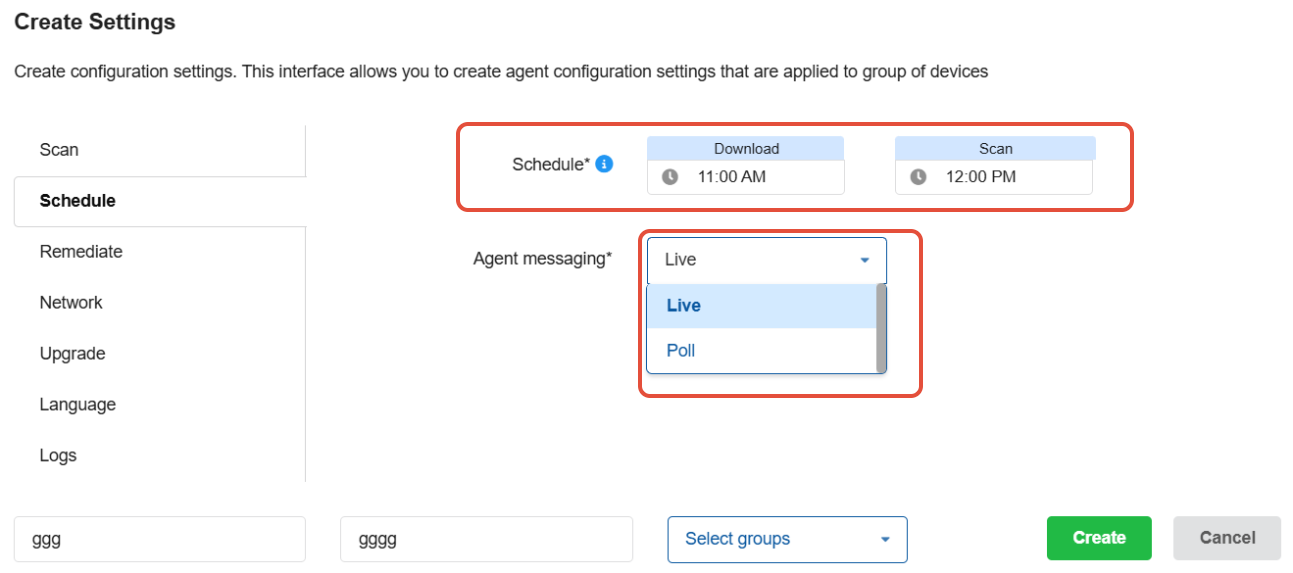The width and height of the screenshot is (1293, 573).
Task: Expand the Select groups dropdown
Action: coord(787,539)
